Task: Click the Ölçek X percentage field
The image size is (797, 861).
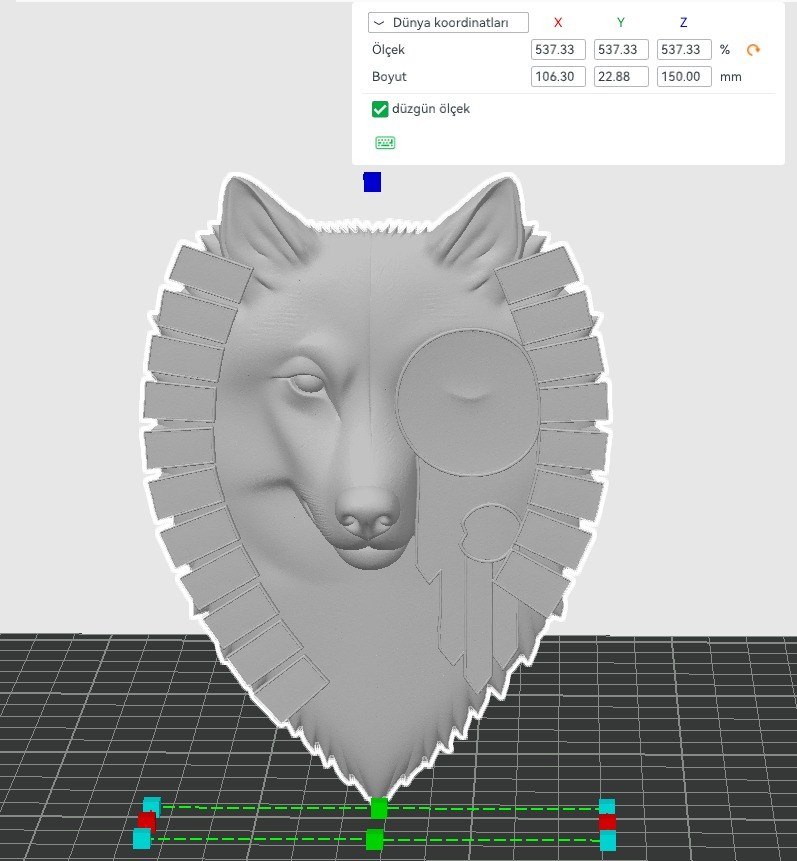Action: point(558,50)
